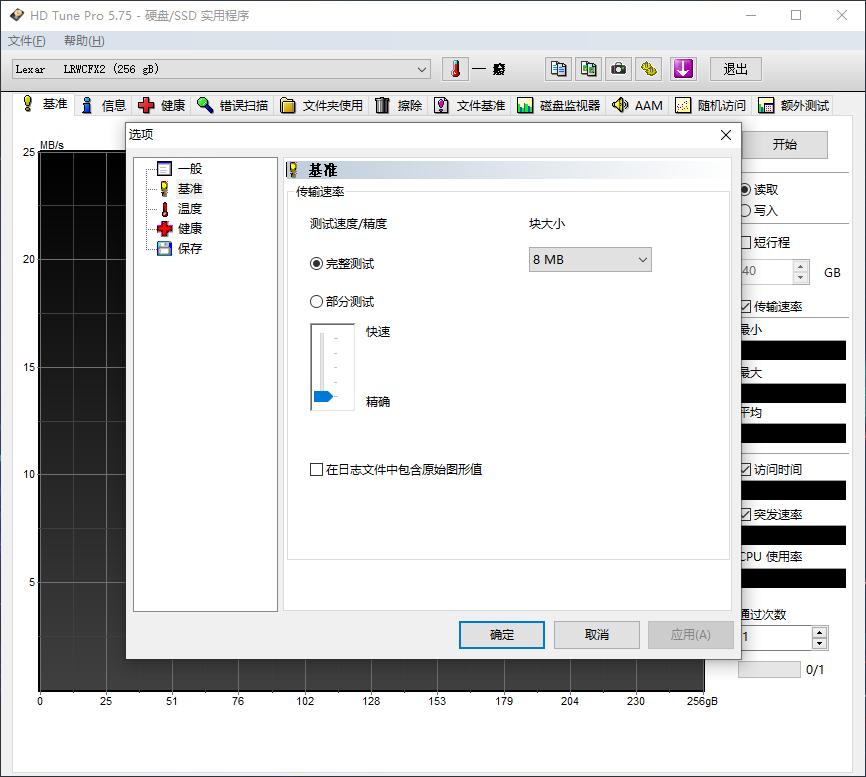
Task: Open the options tools icon in toolbar
Action: [x=650, y=69]
